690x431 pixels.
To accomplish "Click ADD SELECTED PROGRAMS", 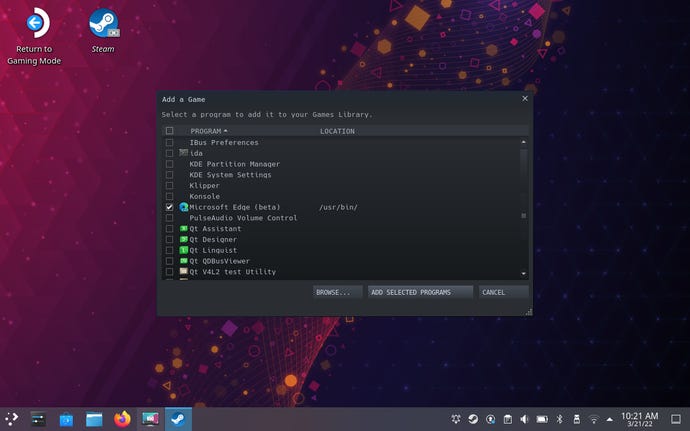I will click(x=419, y=292).
